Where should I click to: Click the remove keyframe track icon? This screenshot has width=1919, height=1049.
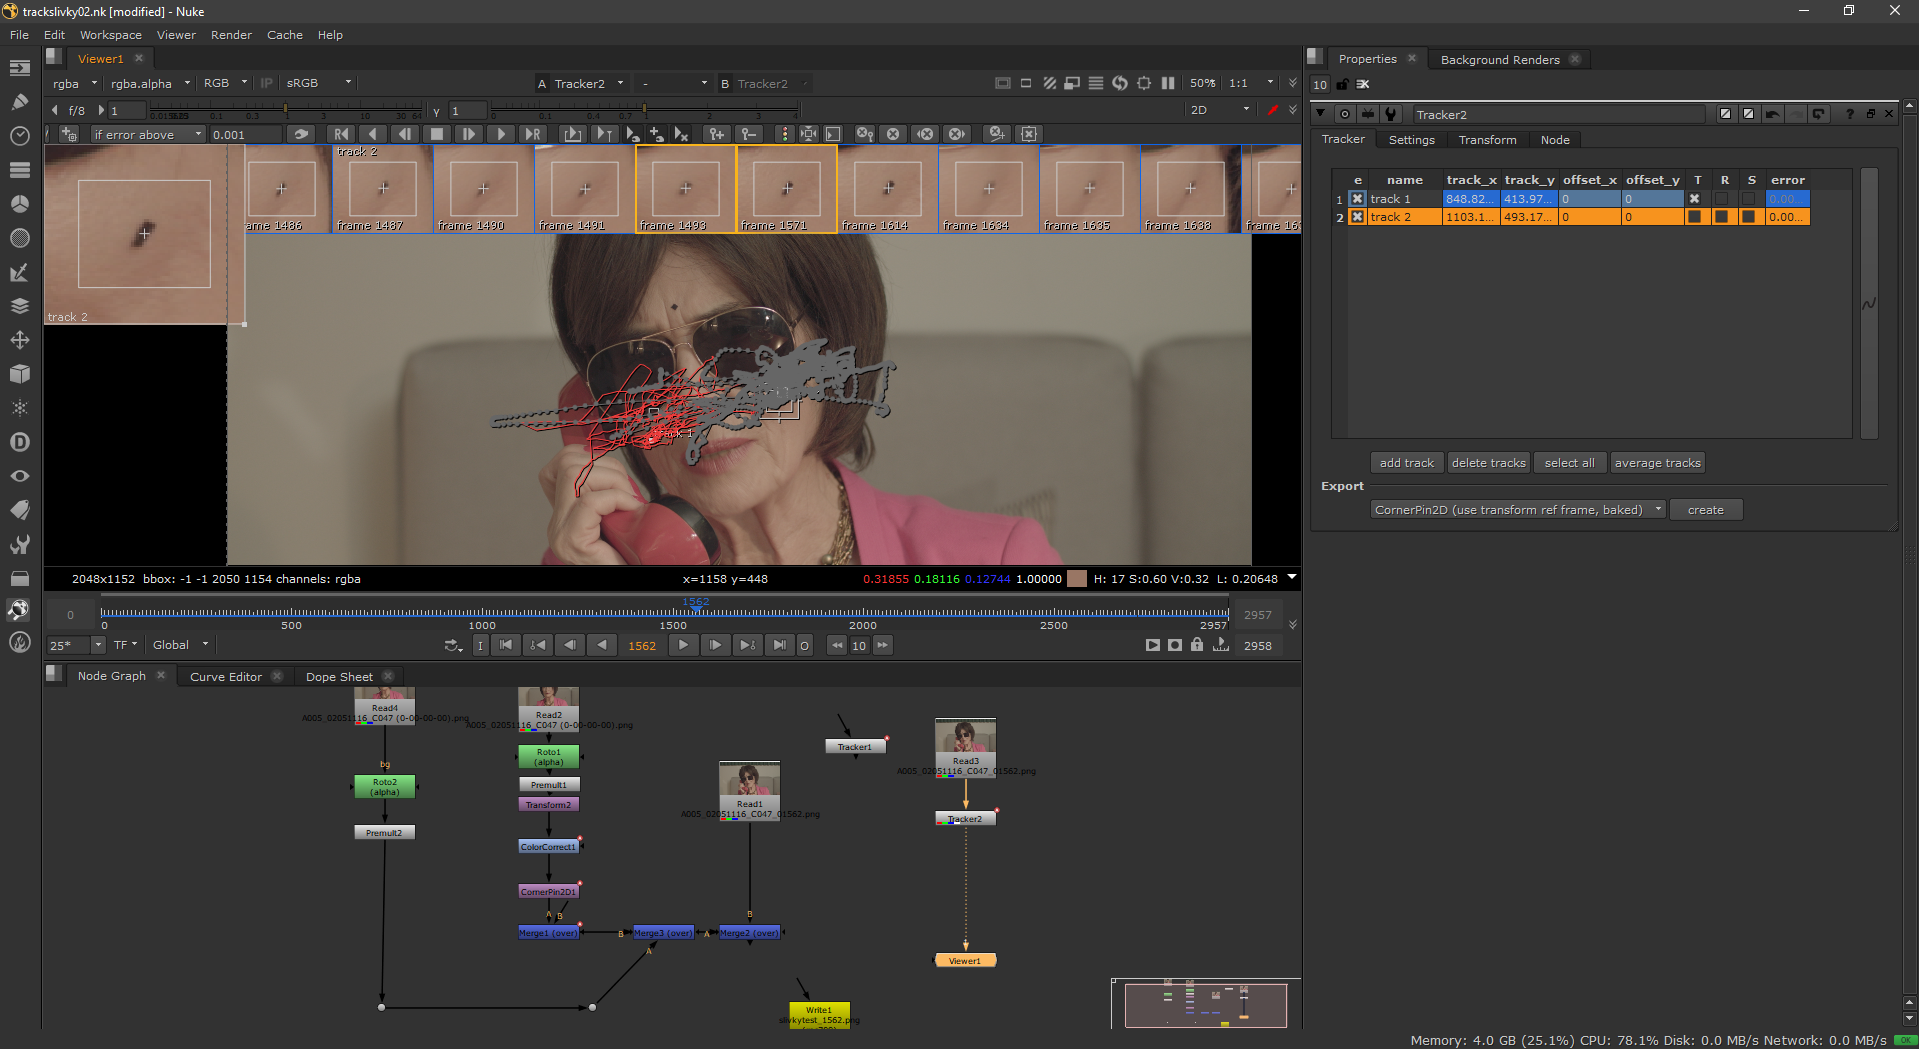tap(748, 134)
